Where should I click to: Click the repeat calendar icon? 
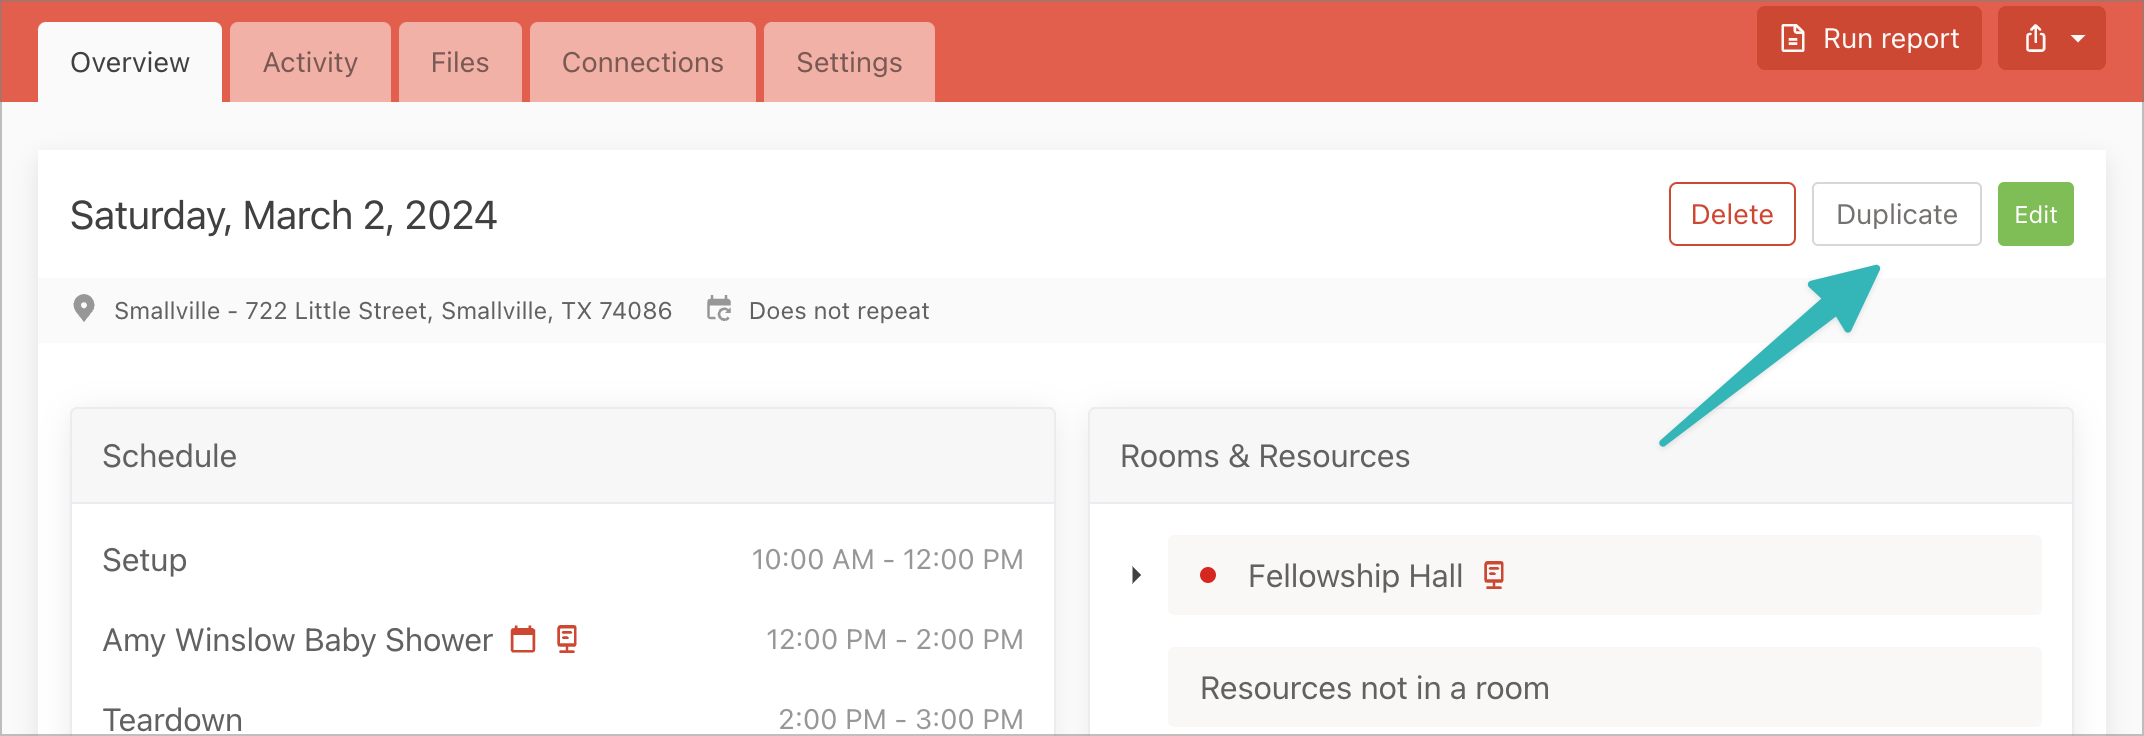[719, 309]
